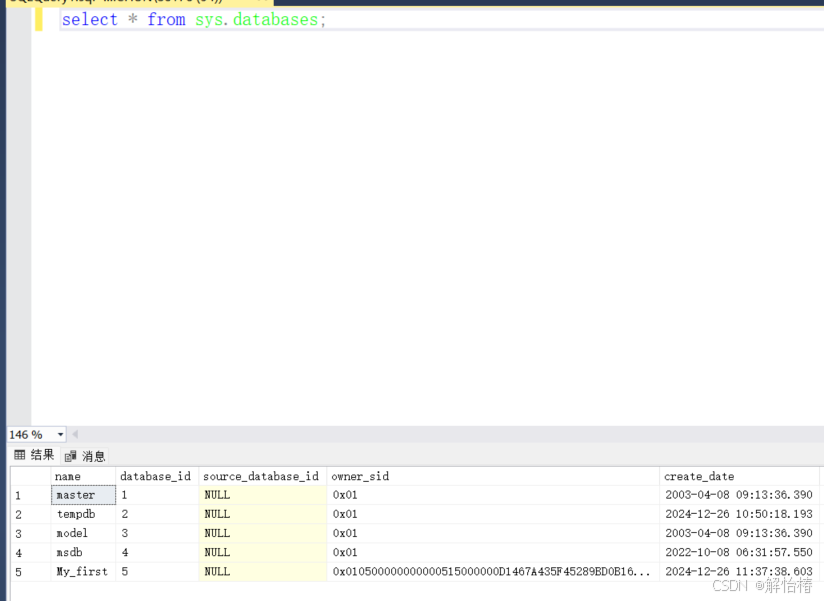Image resolution: width=824 pixels, height=601 pixels.
Task: Select the 'owner_sid' column header
Action: tap(493, 476)
